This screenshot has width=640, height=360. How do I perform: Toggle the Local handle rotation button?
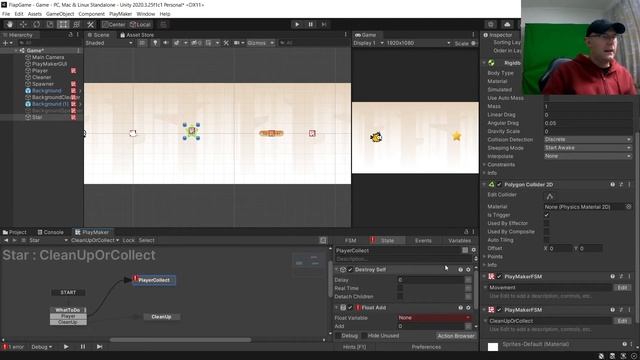click(x=140, y=24)
